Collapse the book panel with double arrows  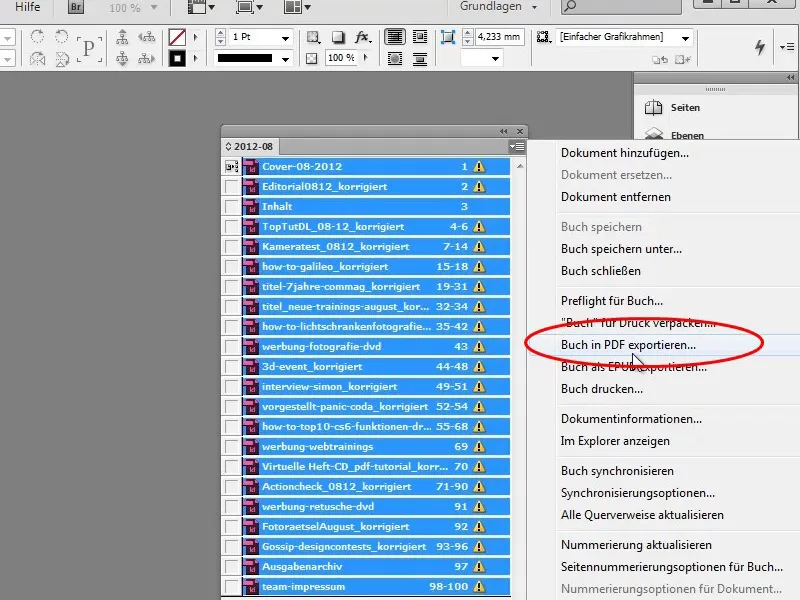click(504, 132)
